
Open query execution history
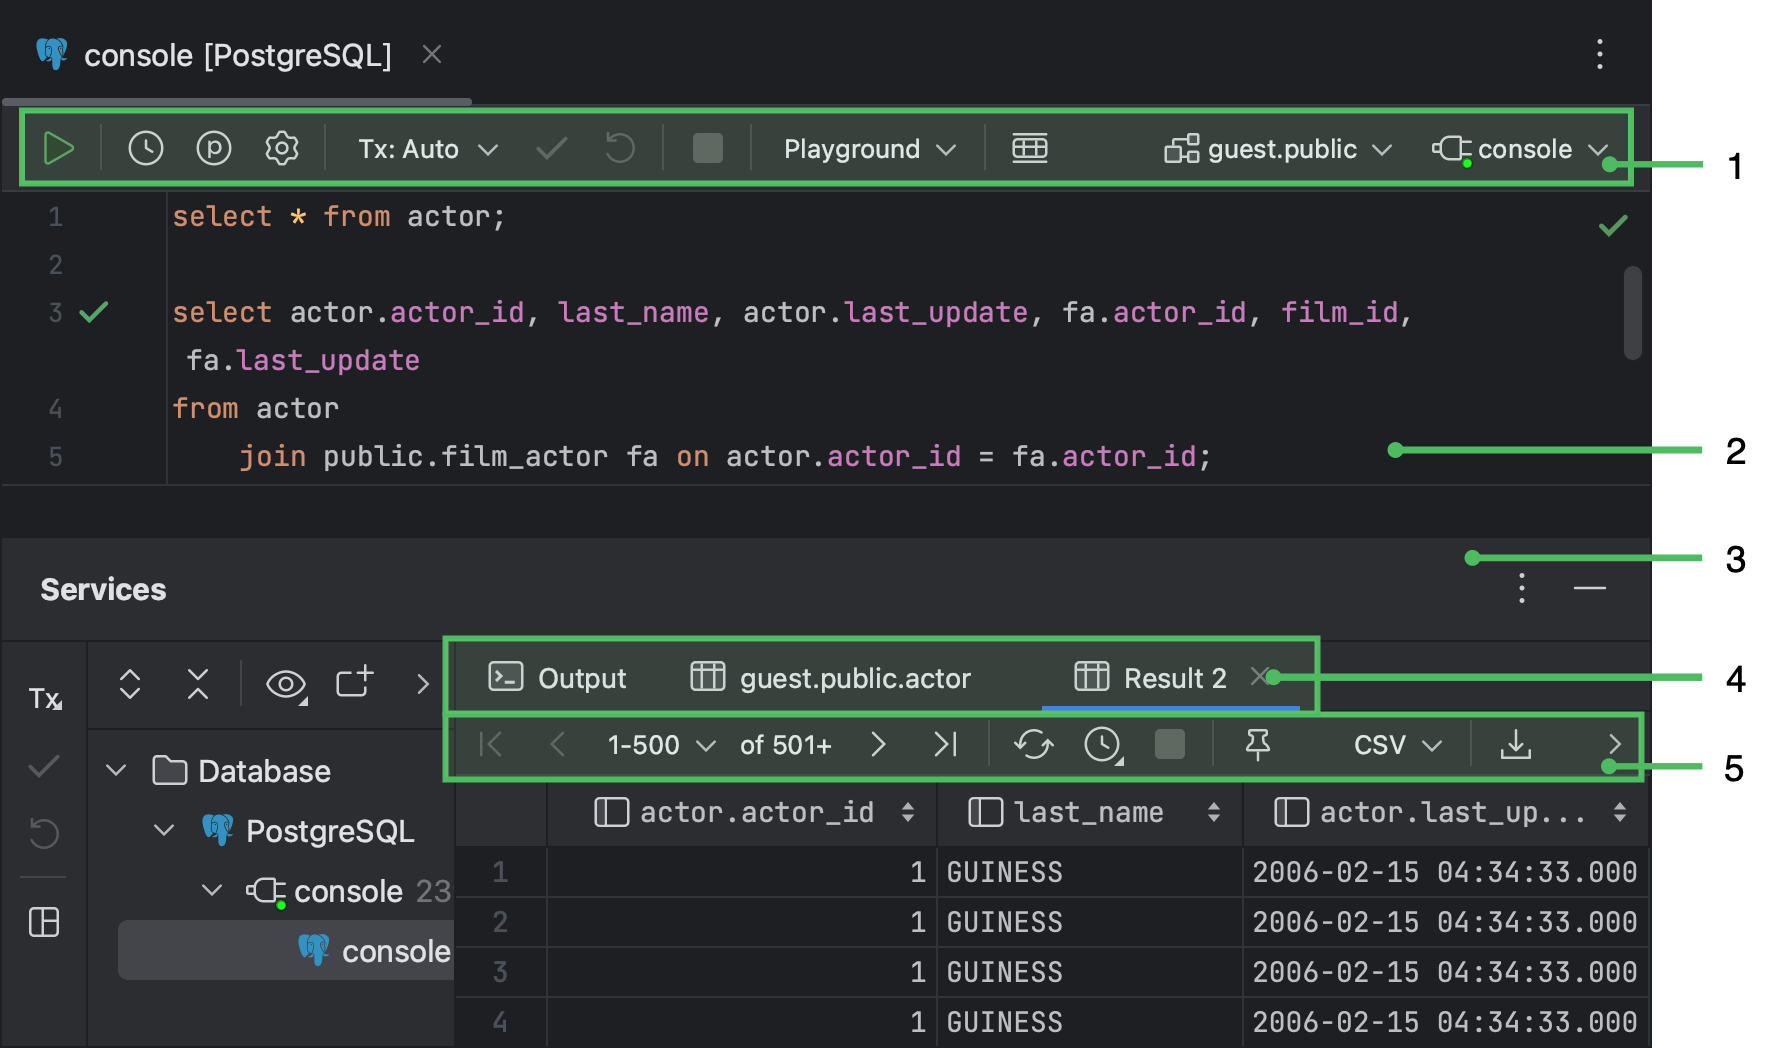[146, 148]
